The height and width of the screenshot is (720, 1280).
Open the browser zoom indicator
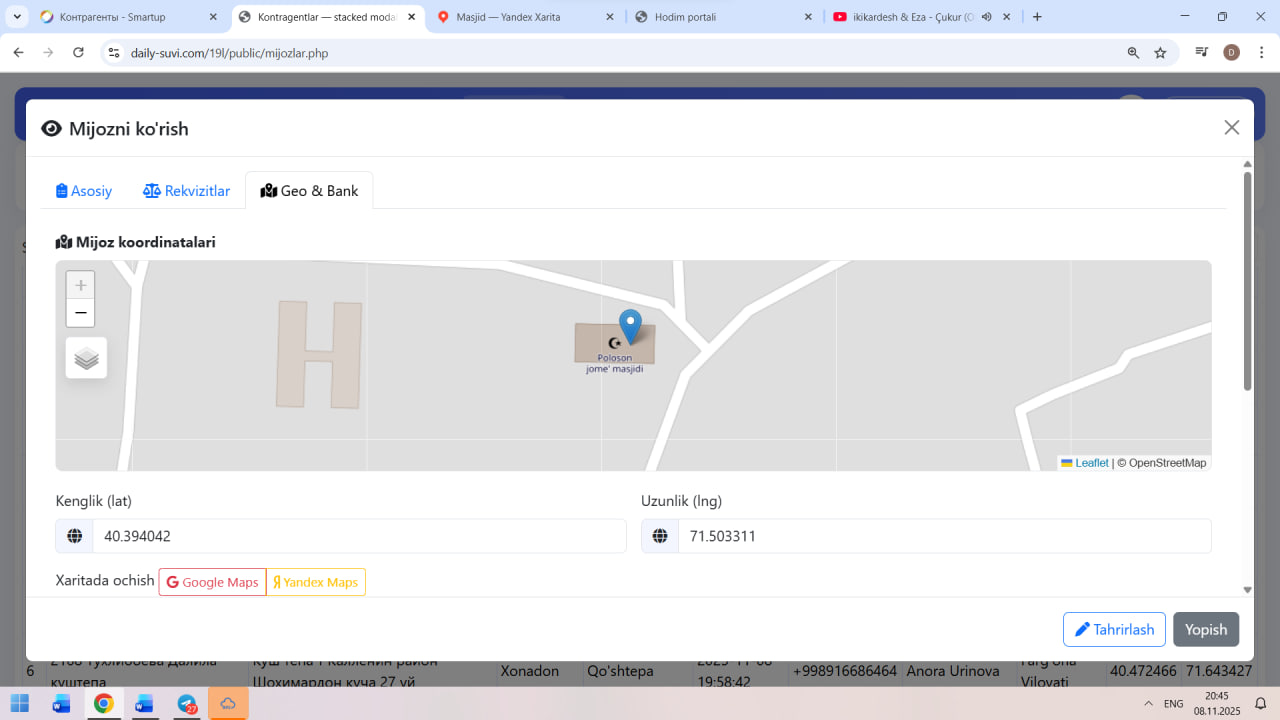[1133, 53]
